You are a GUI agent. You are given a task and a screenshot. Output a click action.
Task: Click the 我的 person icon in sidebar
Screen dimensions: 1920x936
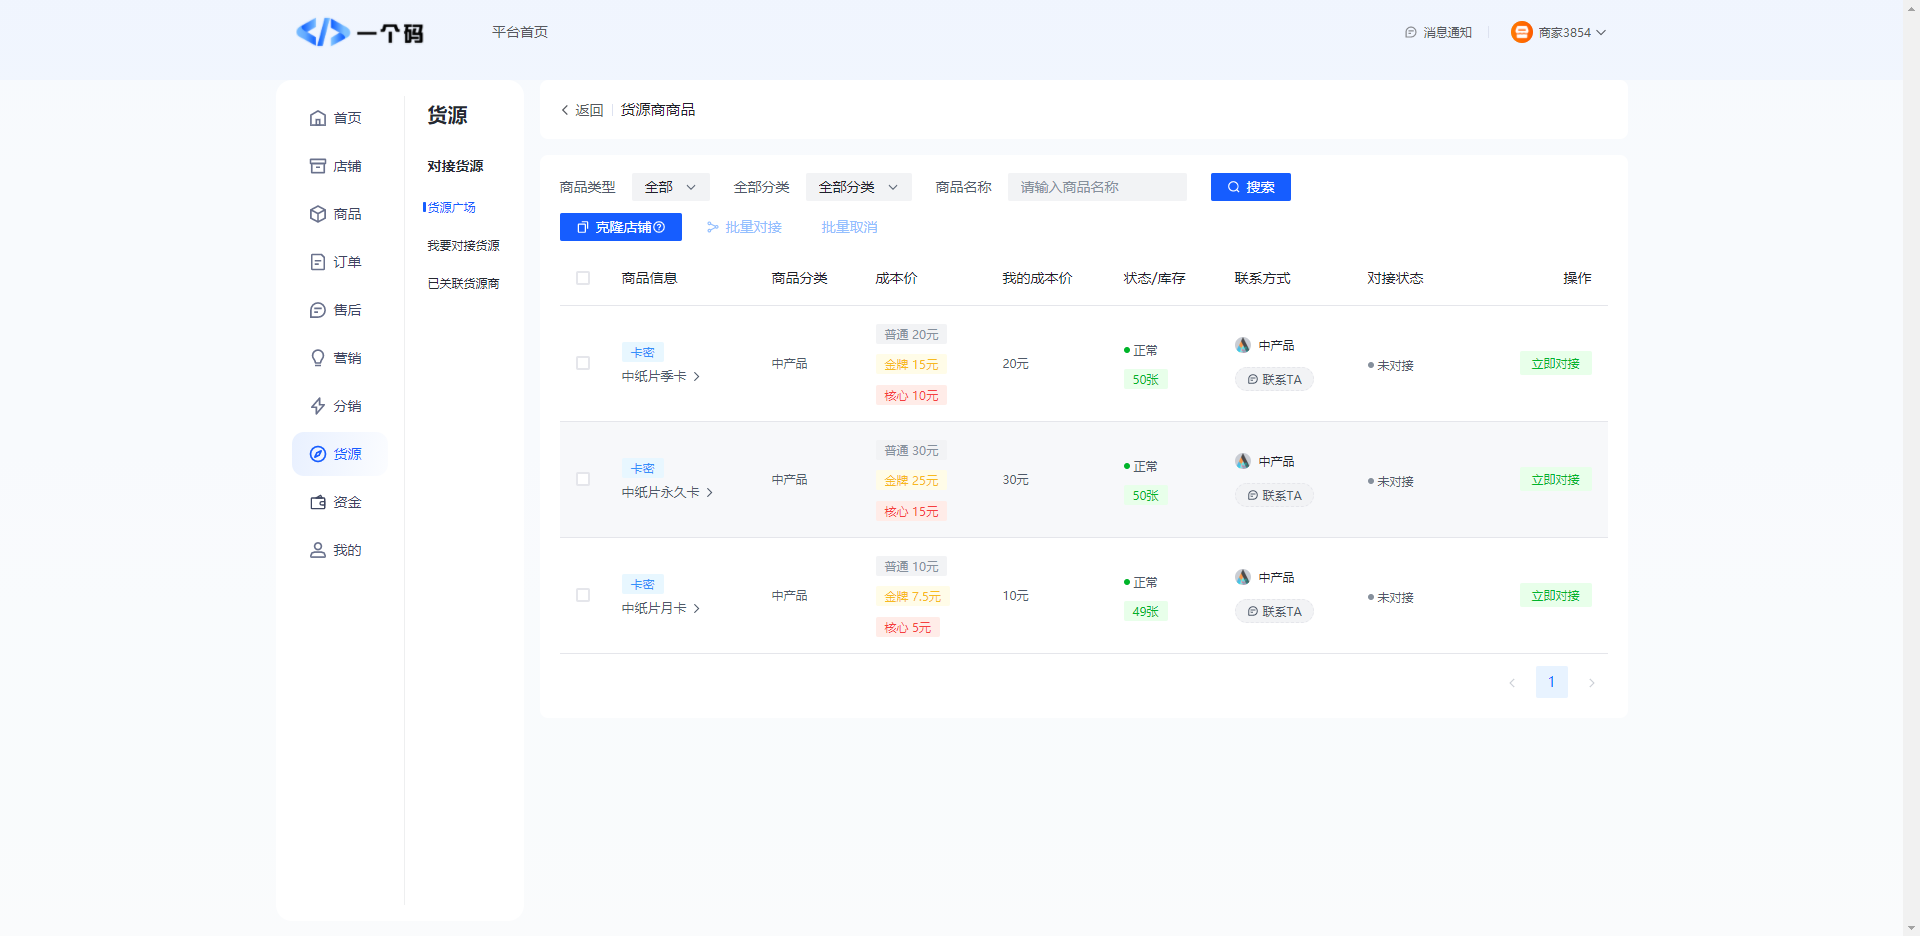[x=318, y=550]
